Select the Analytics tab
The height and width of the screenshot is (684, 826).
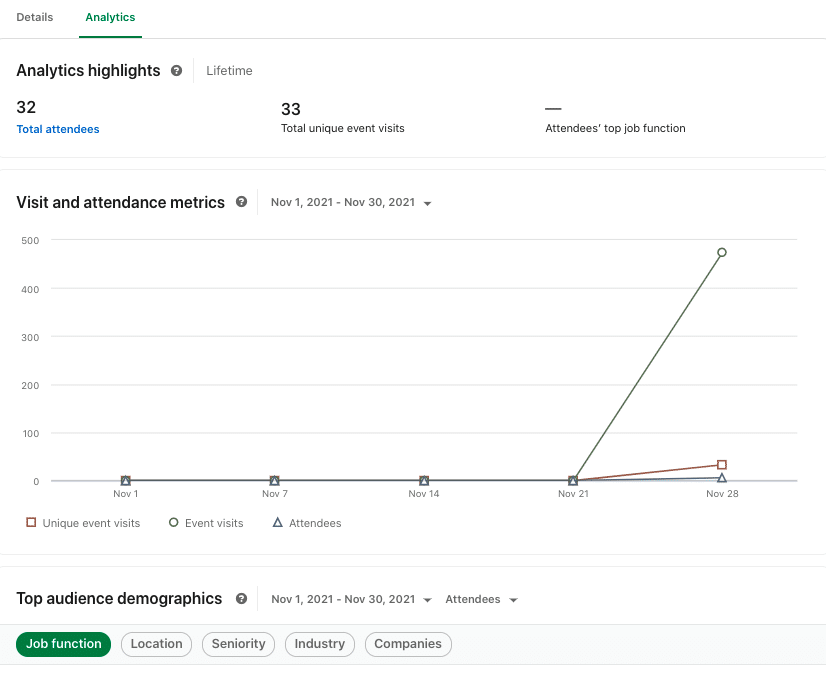tap(110, 17)
